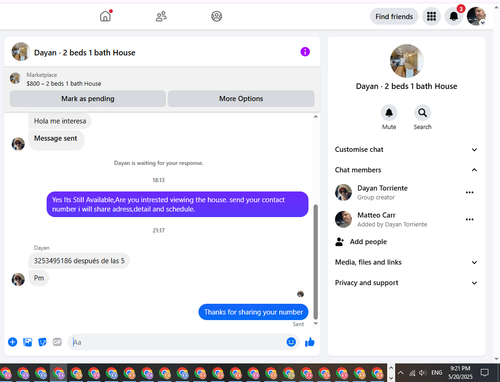Open the emoji picker smiley icon
The image size is (500, 382).
point(291,342)
